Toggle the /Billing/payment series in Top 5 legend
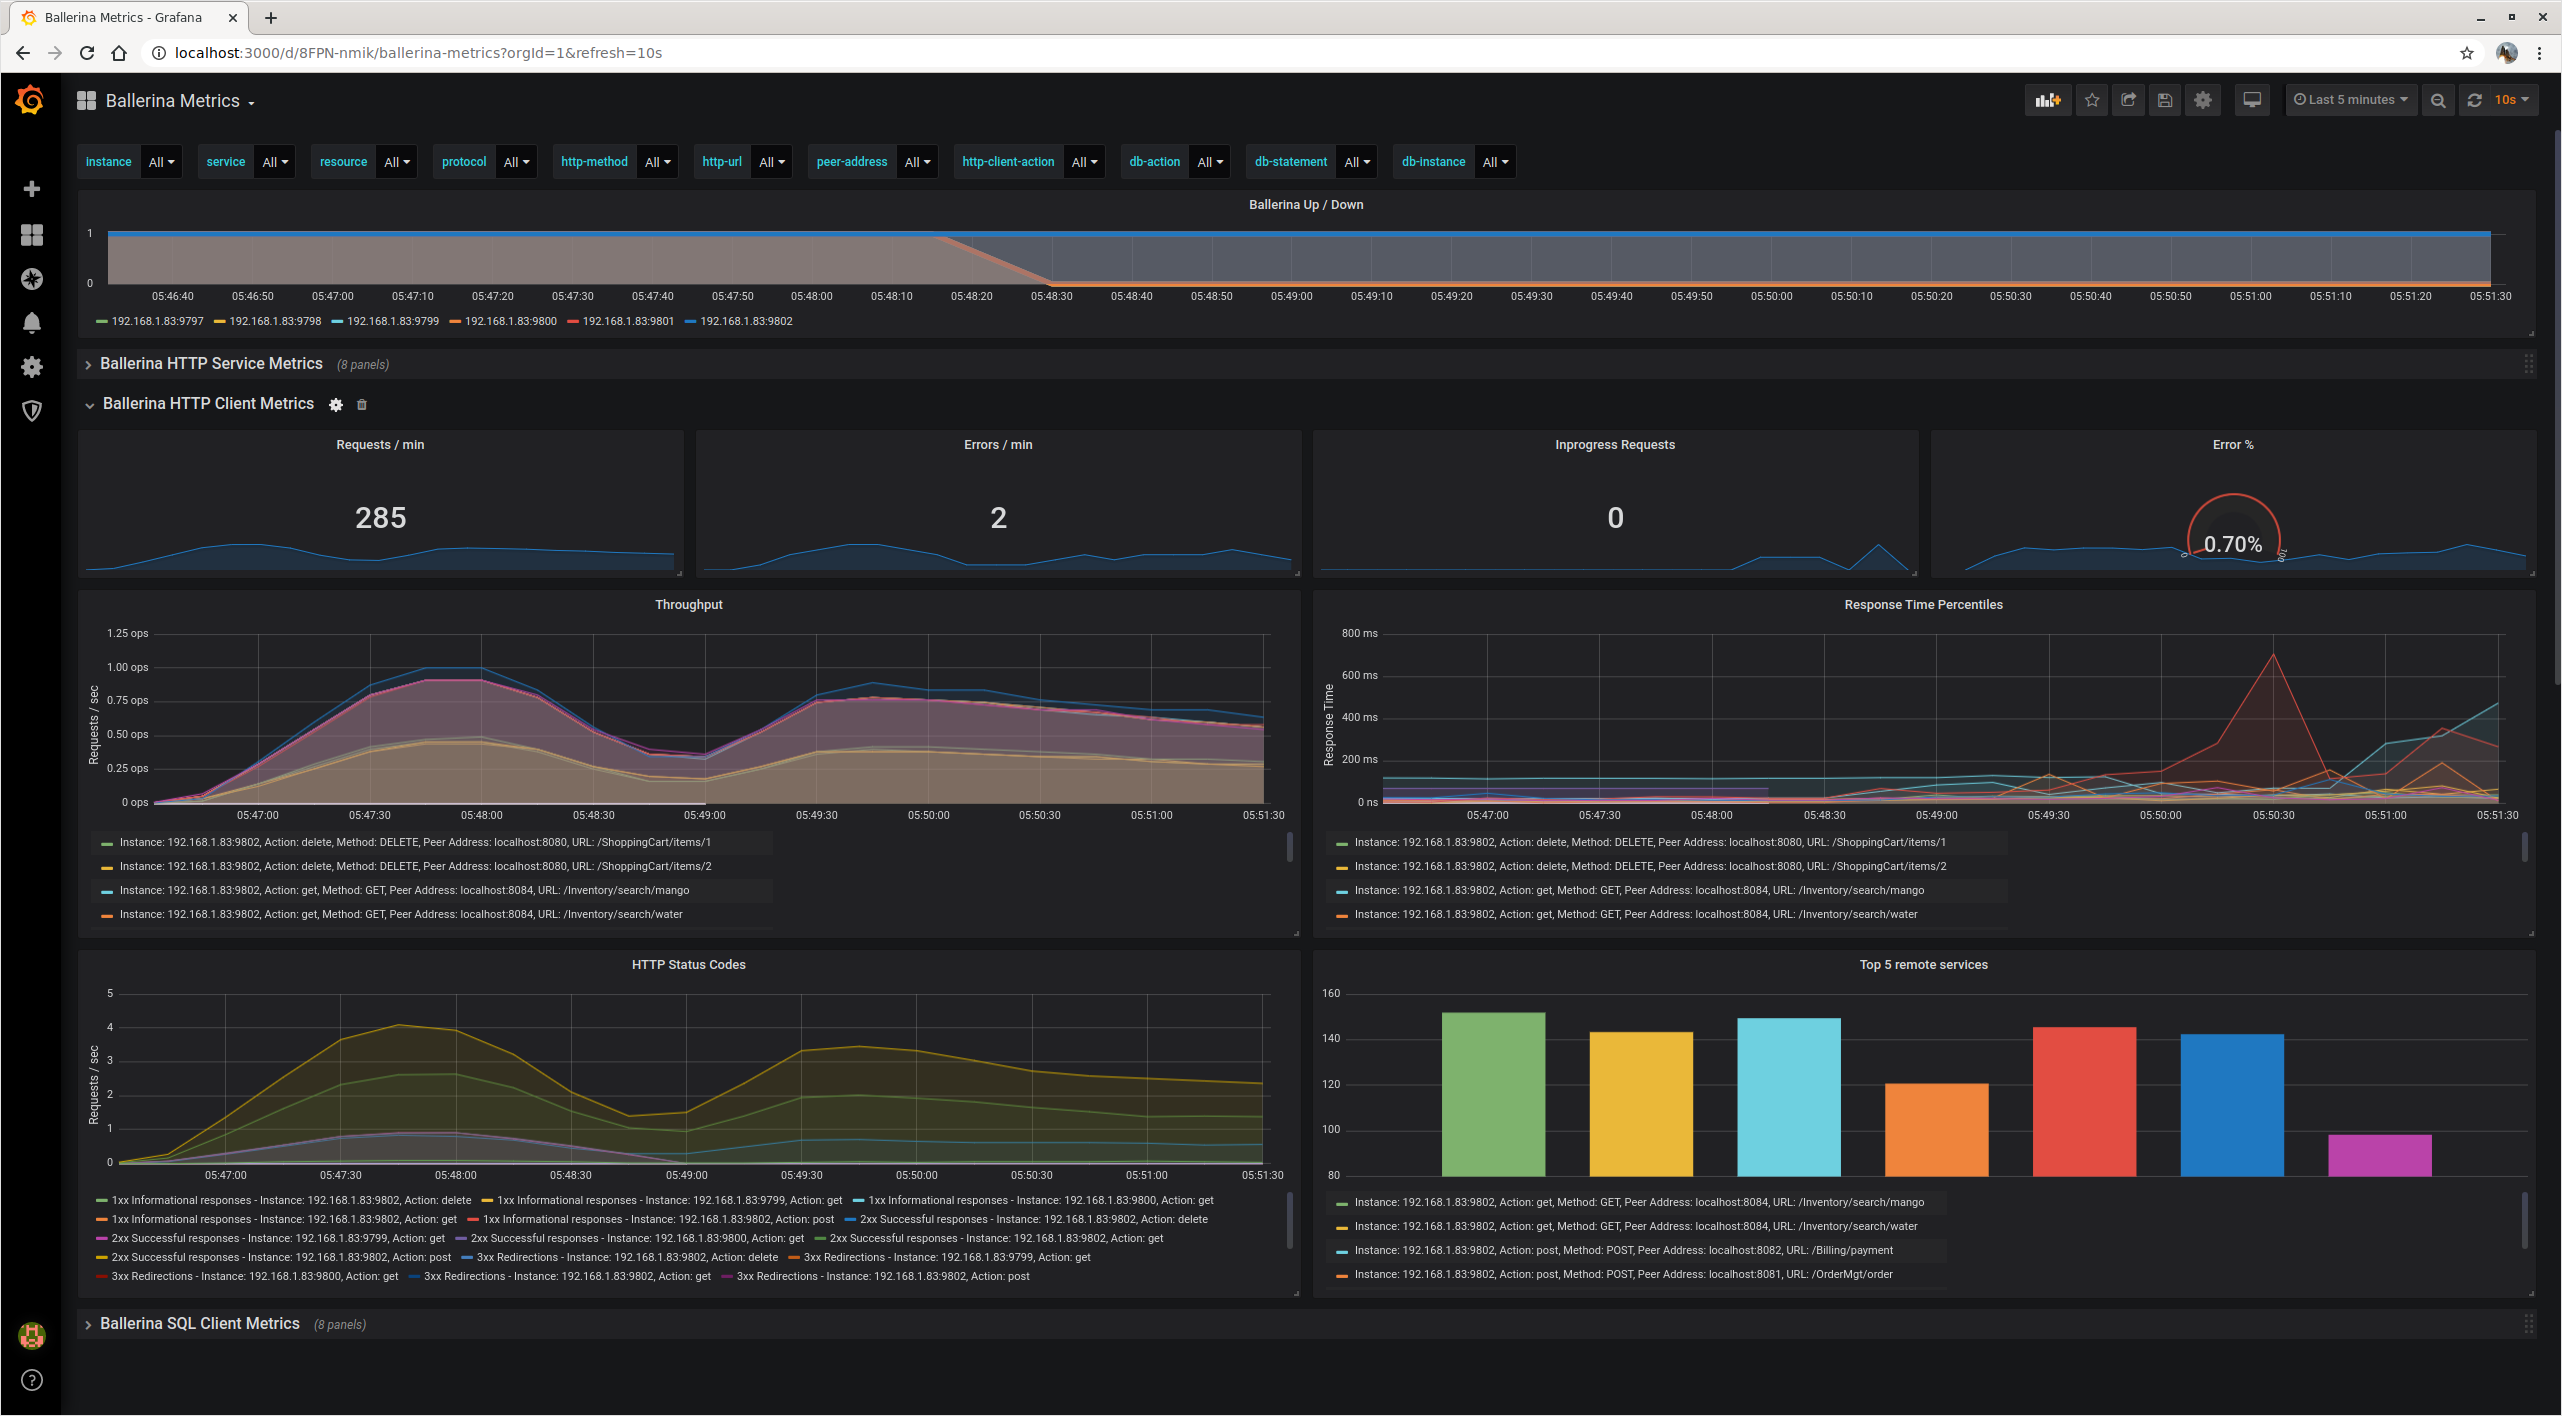2562x1416 pixels. pyautogui.click(x=1623, y=1251)
